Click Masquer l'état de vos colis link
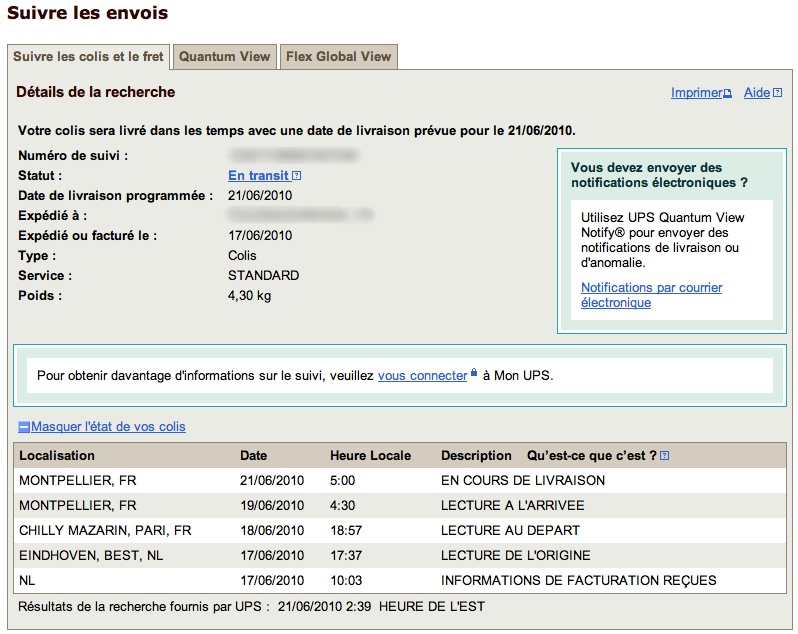 point(108,427)
